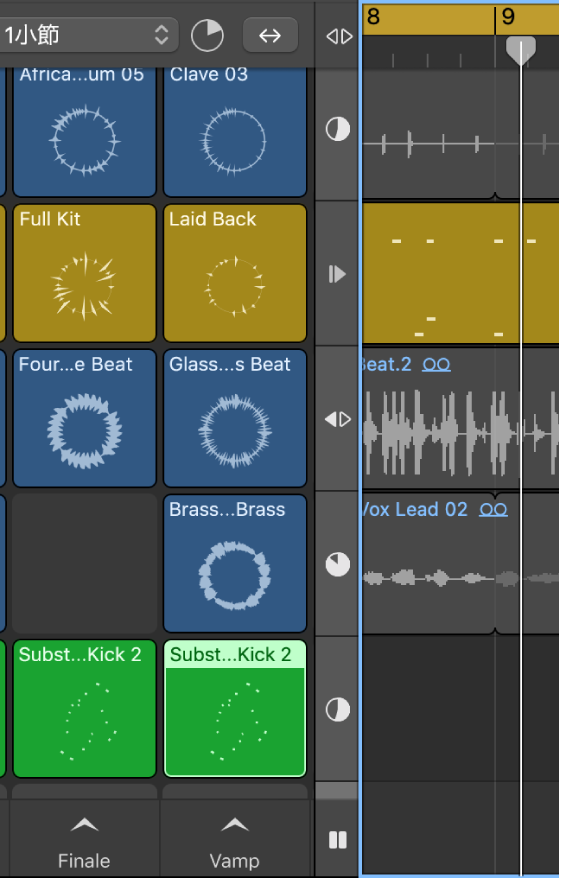Launch the Full Kit loop cell
Image resolution: width=561 pixels, height=880 pixels.
point(84,273)
